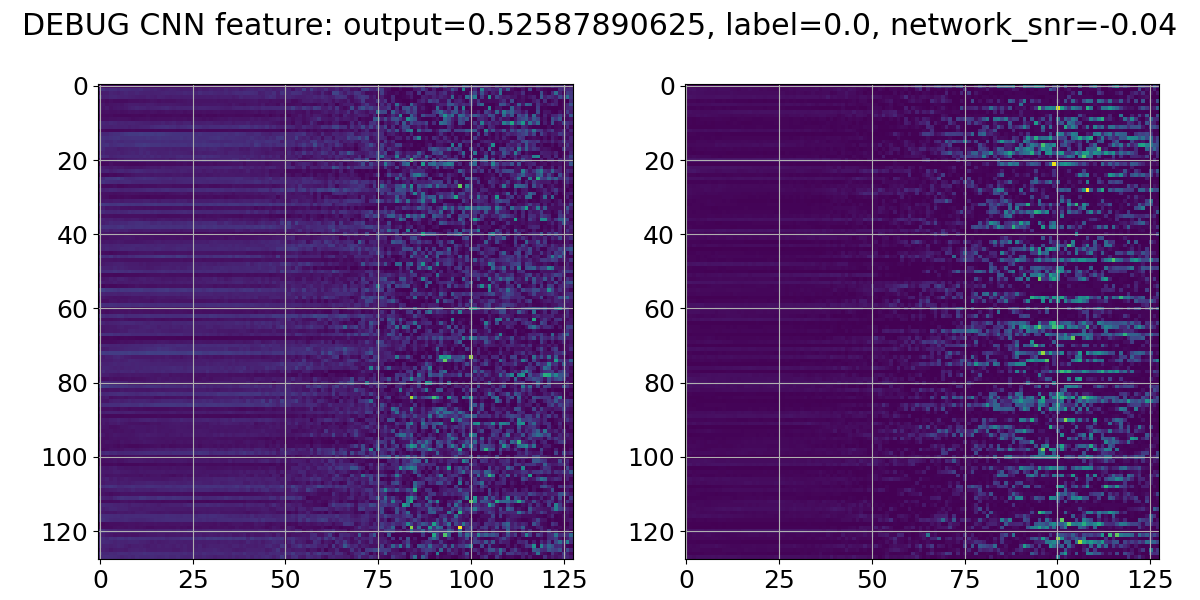Click y-axis tick label 80 of right plot
Screen dimensions: 1200x600
(661, 383)
